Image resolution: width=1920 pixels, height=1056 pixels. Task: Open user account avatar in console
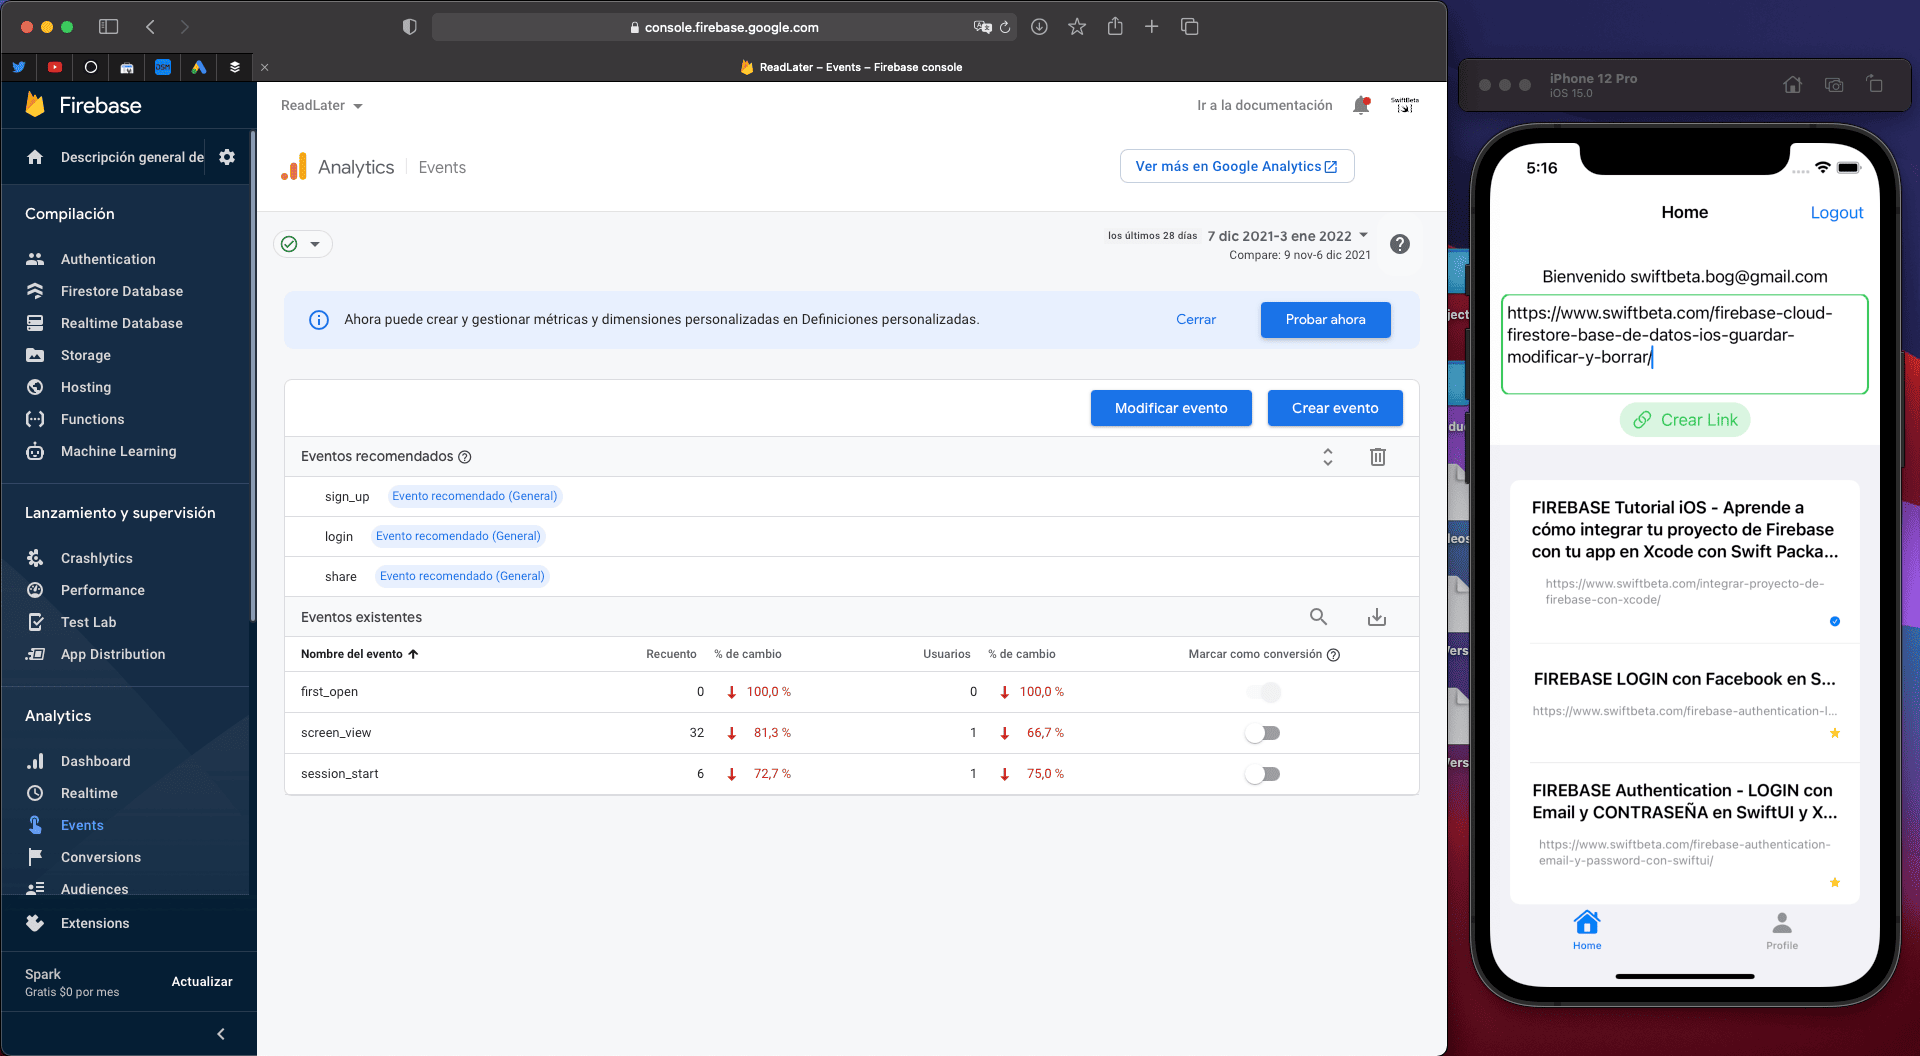1405,105
